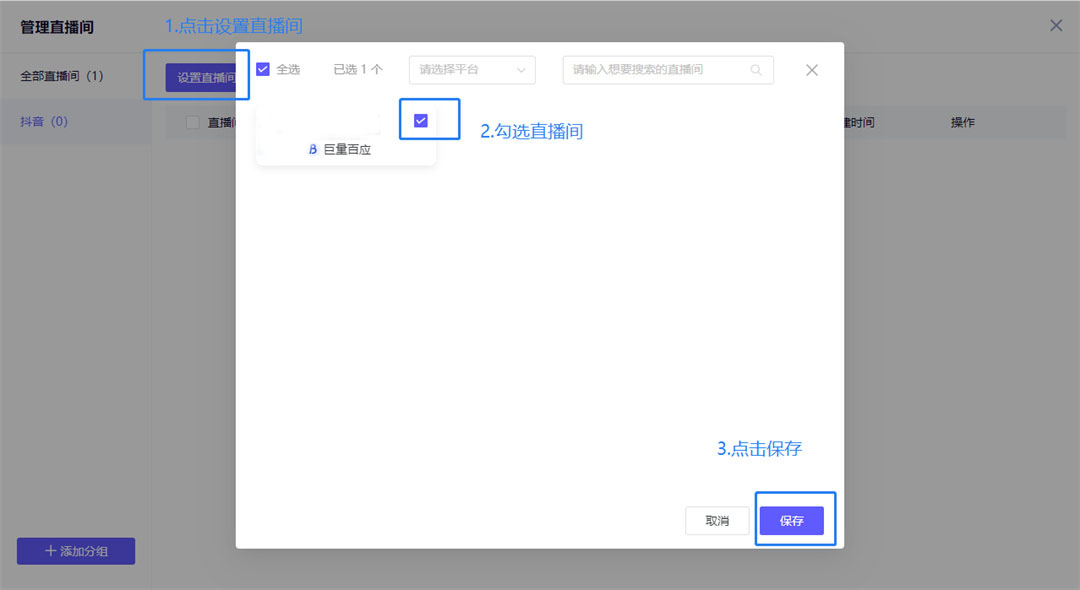The height and width of the screenshot is (590, 1080).
Task: Select the 巨量百应 live room thumbnail
Action: 320,120
